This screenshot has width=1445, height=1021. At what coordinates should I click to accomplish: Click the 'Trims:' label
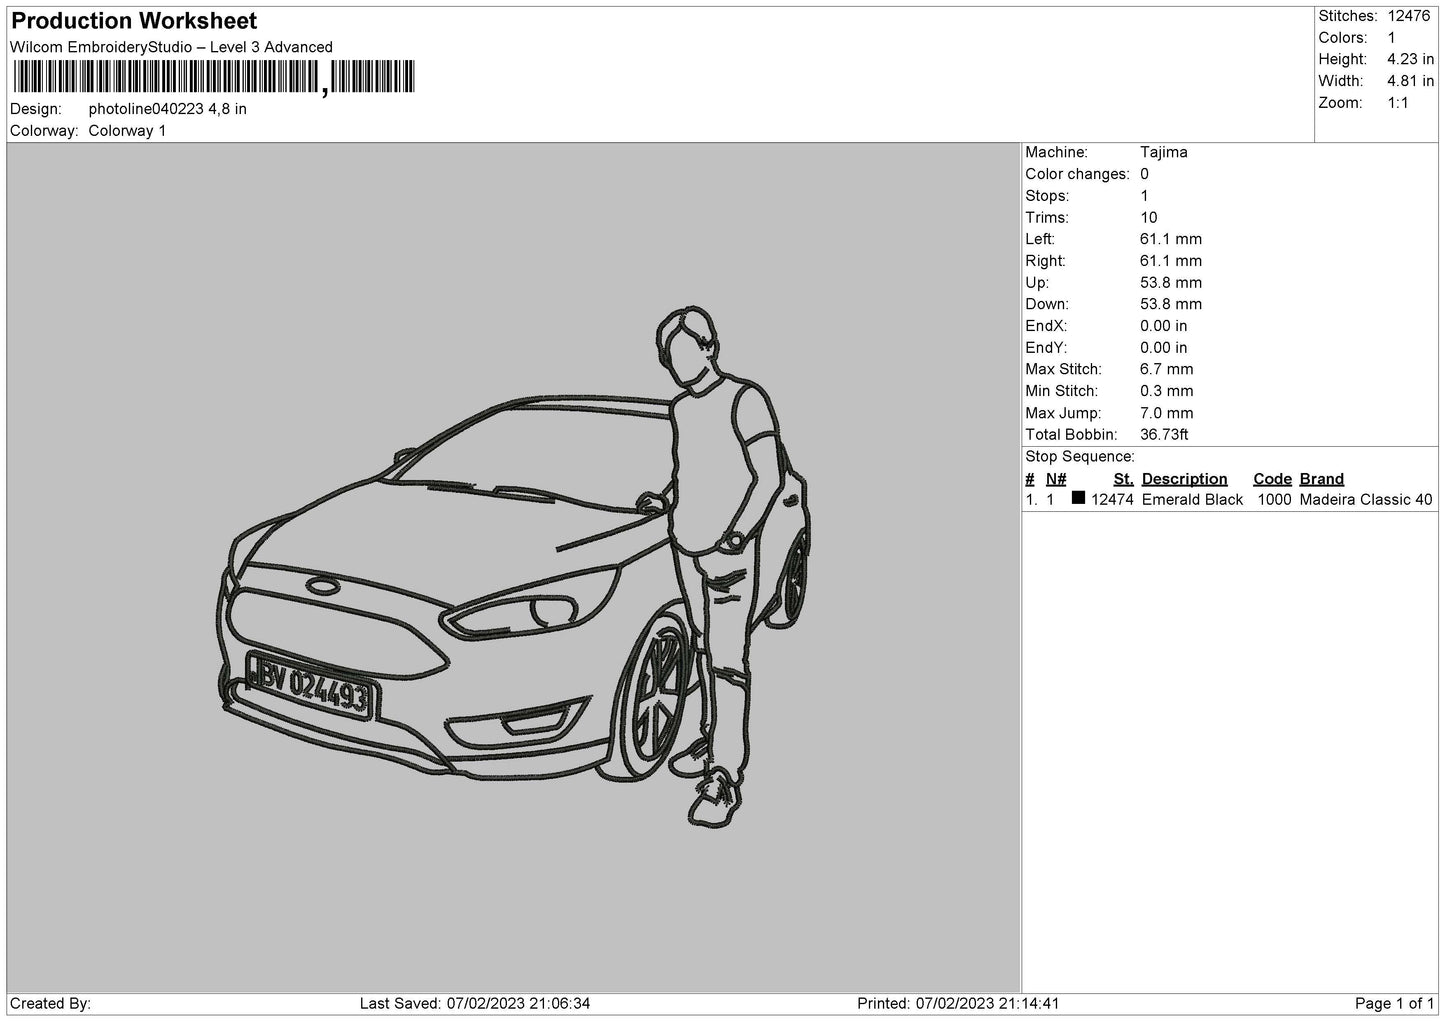tap(1047, 218)
